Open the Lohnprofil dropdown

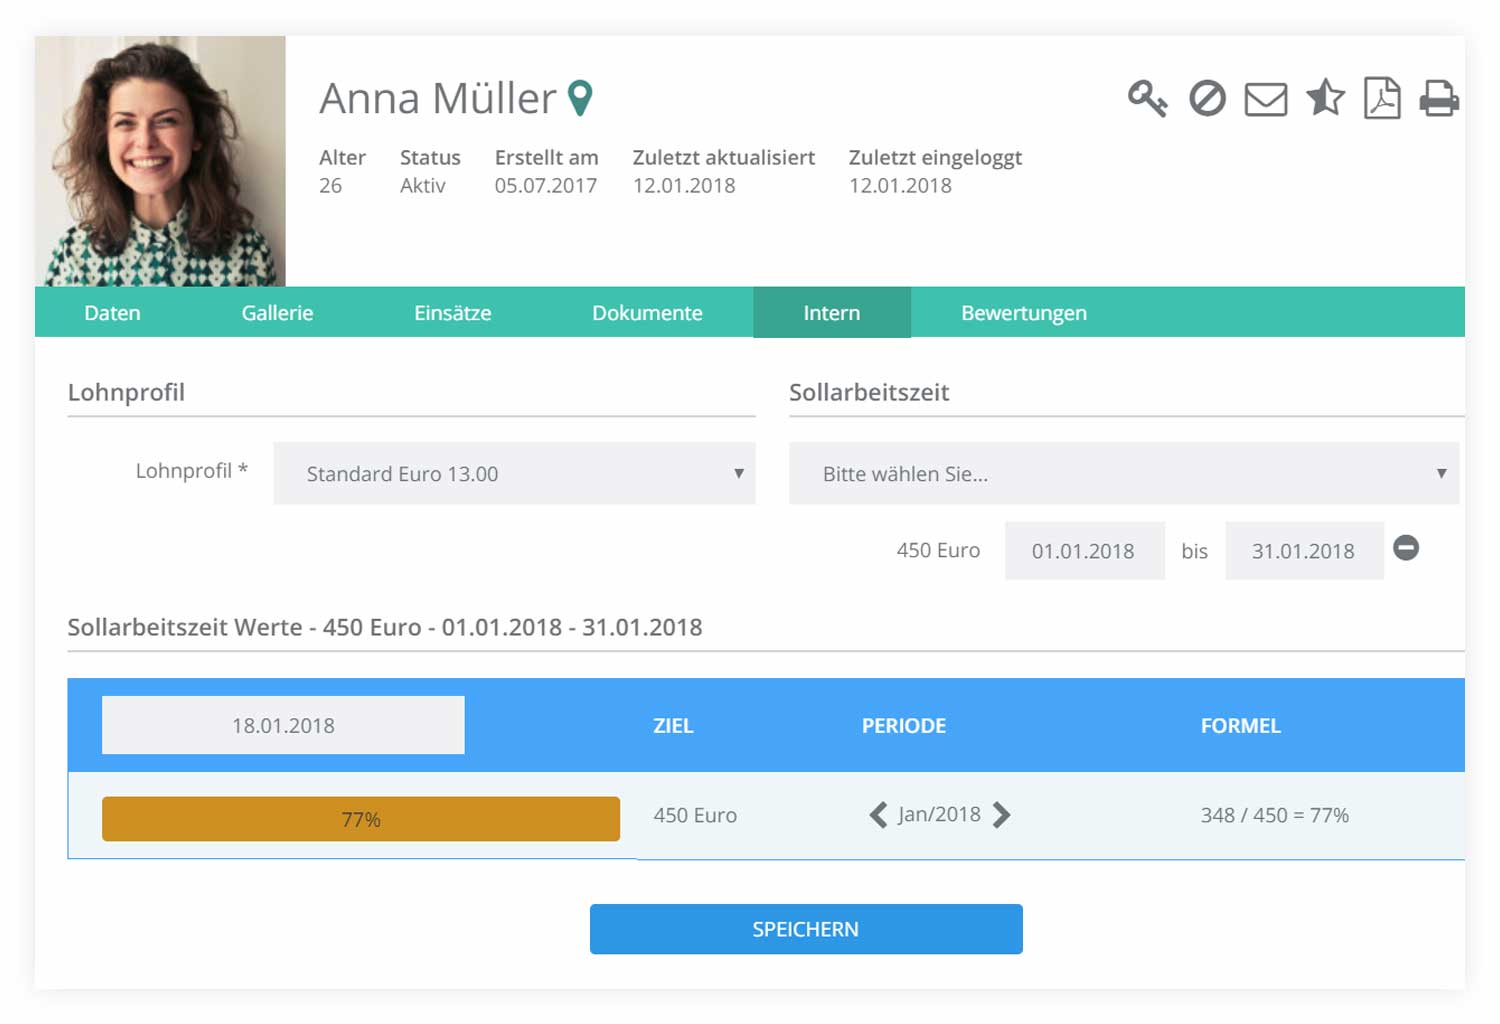[514, 474]
